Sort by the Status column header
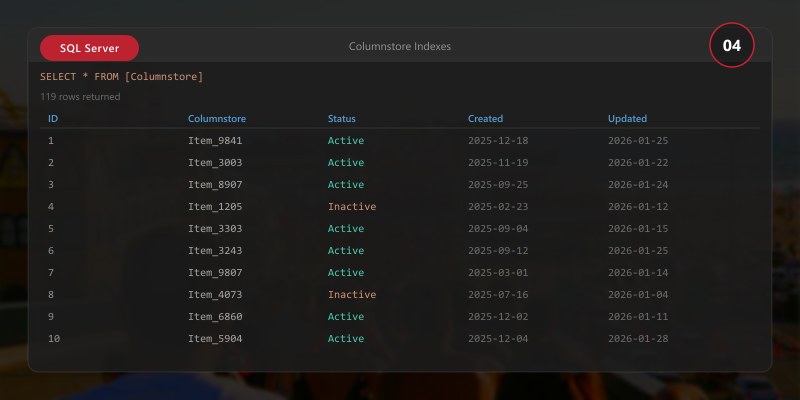This screenshot has height=400, width=800. (x=342, y=118)
